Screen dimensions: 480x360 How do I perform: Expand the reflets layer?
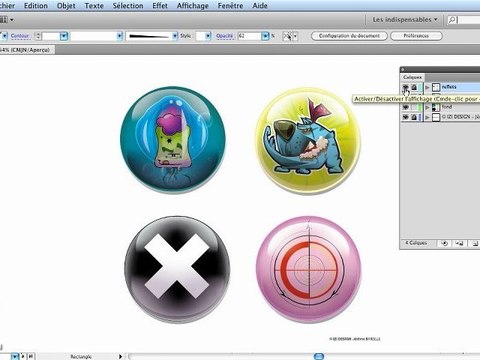click(x=427, y=87)
